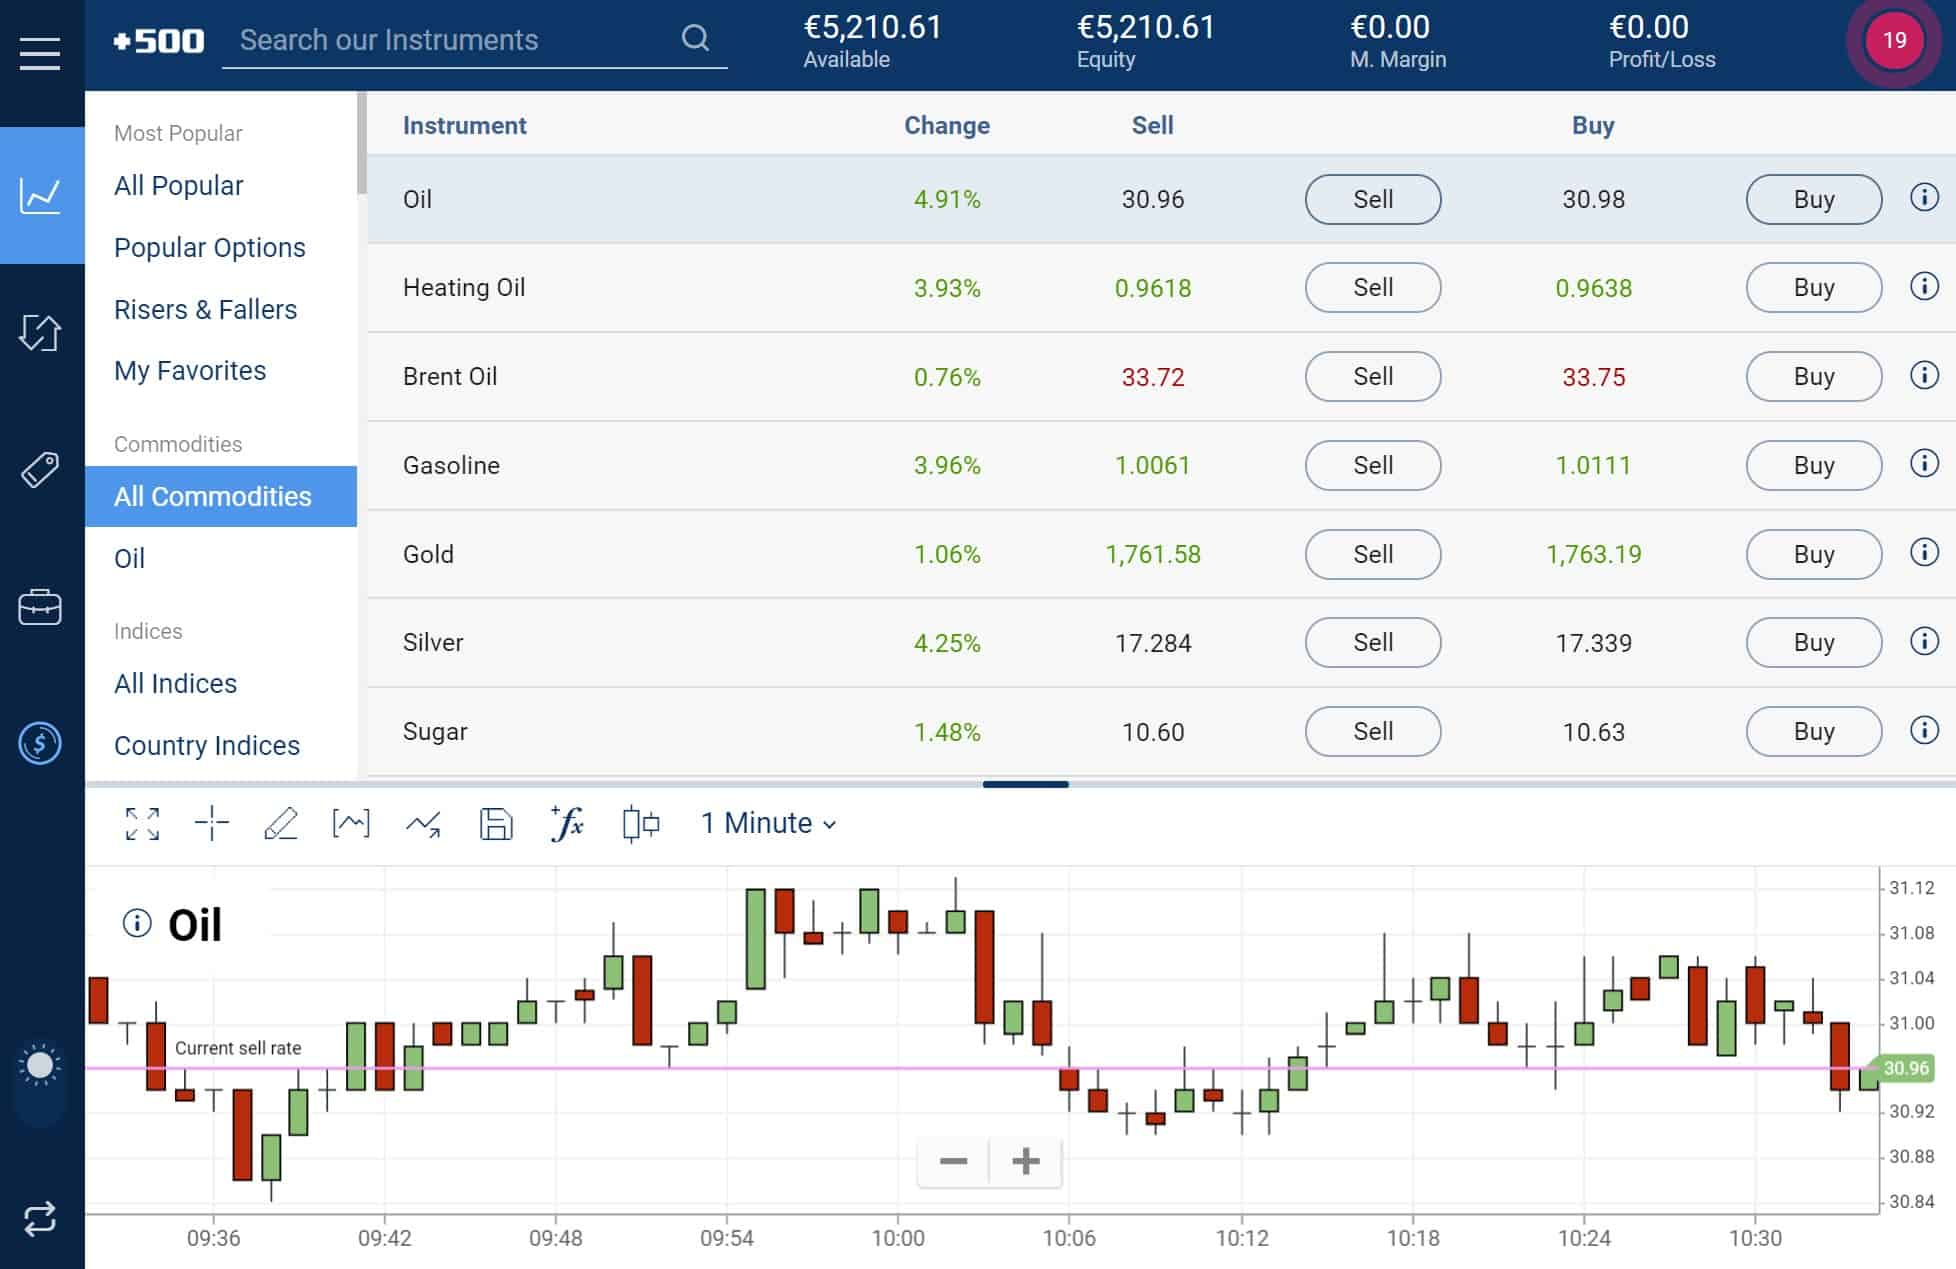
Task: Open the dollar funds sidebar icon
Action: pyautogui.click(x=40, y=743)
